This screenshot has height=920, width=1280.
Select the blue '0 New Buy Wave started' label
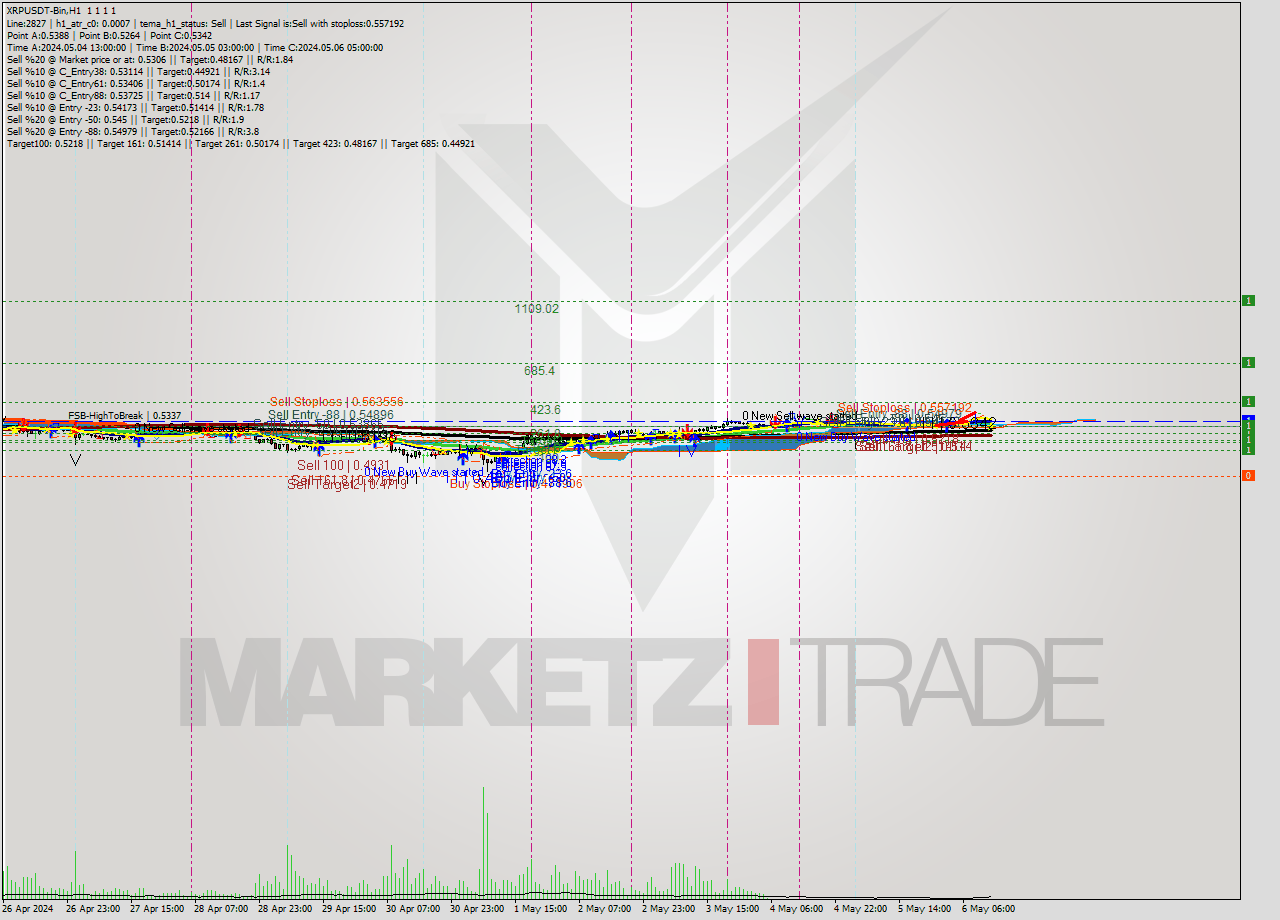pyautogui.click(x=423, y=472)
